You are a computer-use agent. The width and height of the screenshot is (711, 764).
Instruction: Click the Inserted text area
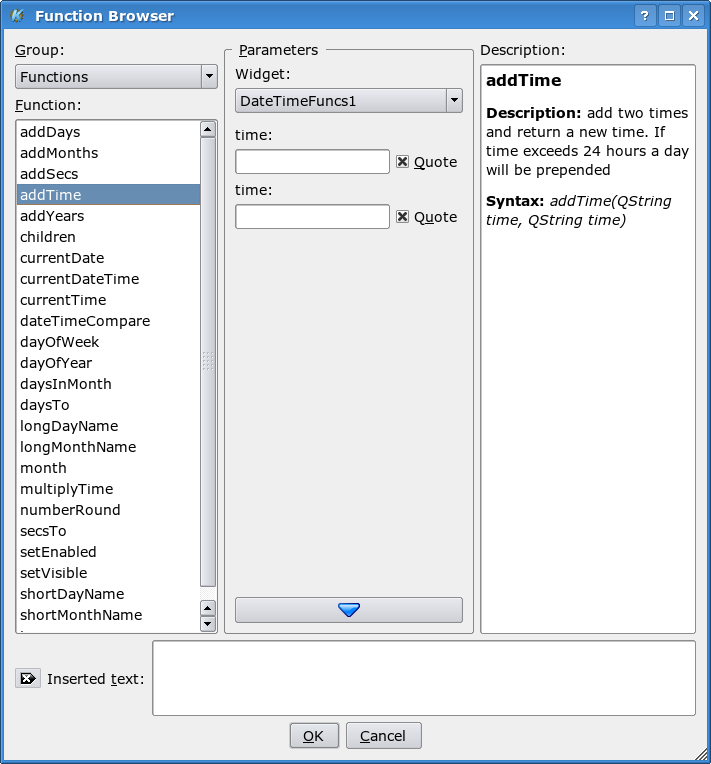point(423,678)
